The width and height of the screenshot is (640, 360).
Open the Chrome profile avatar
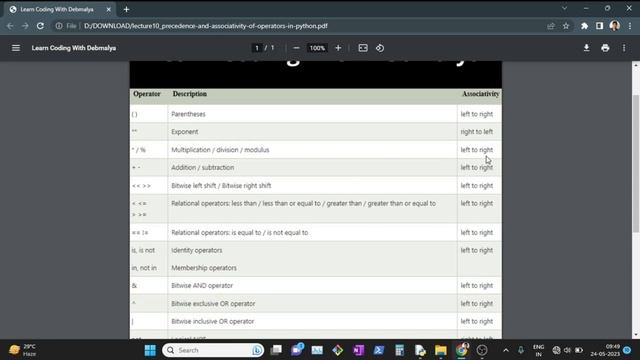point(614,26)
